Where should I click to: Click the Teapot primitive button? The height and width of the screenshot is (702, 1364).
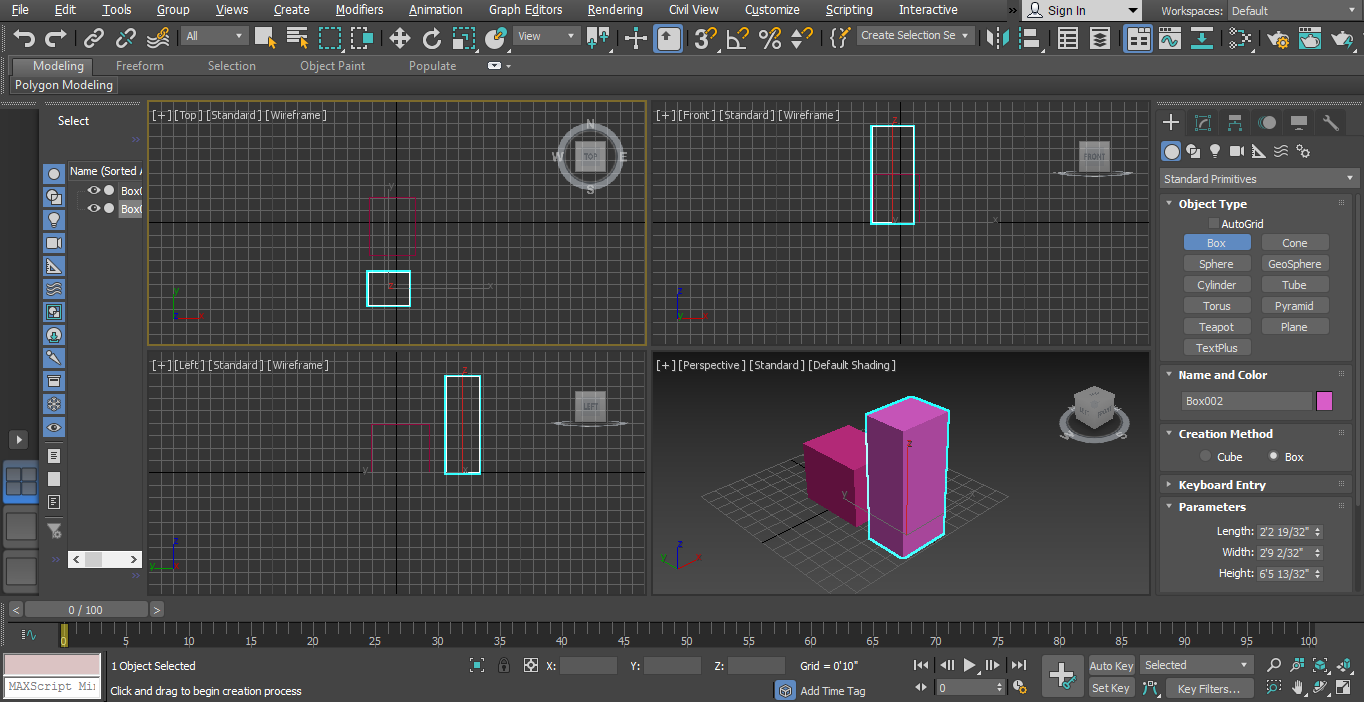click(1216, 327)
